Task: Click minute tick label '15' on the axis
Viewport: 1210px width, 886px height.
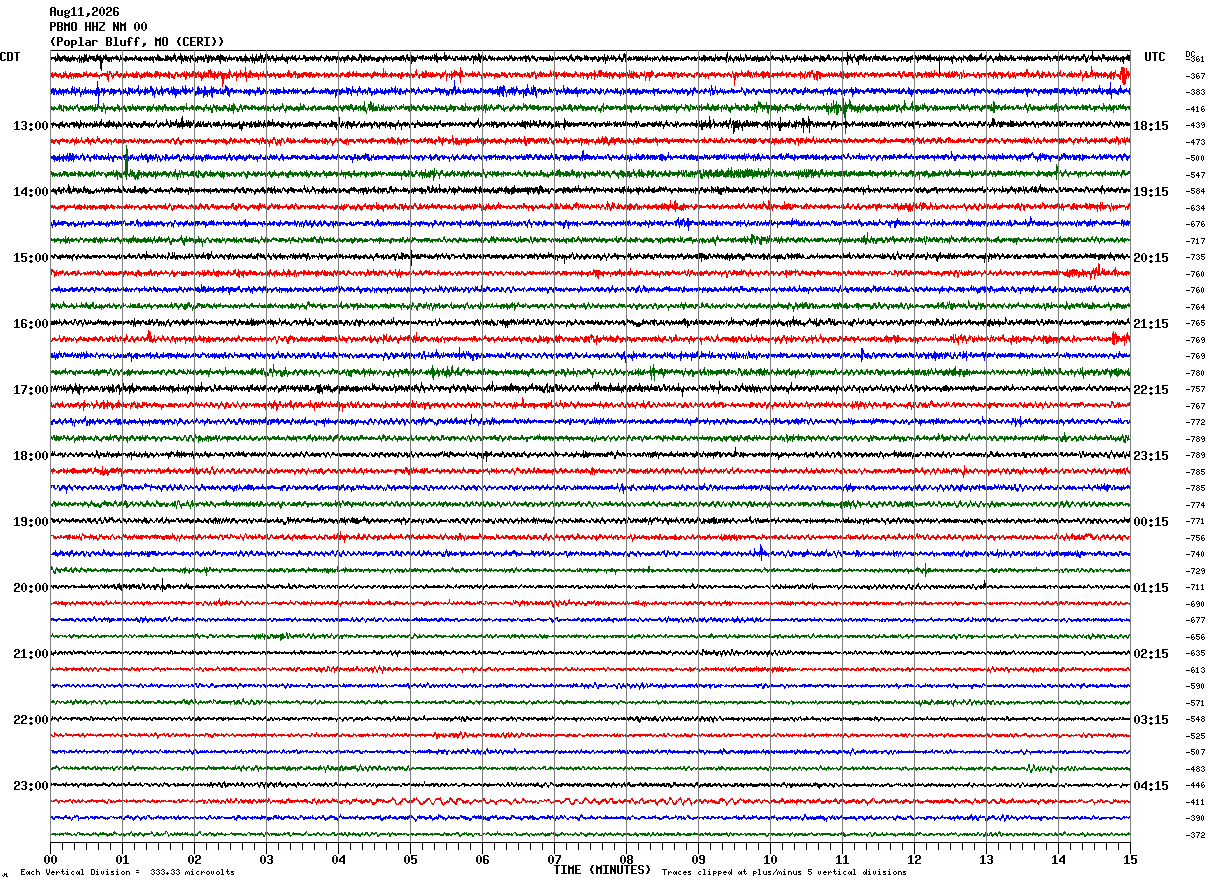Action: [x=1130, y=859]
